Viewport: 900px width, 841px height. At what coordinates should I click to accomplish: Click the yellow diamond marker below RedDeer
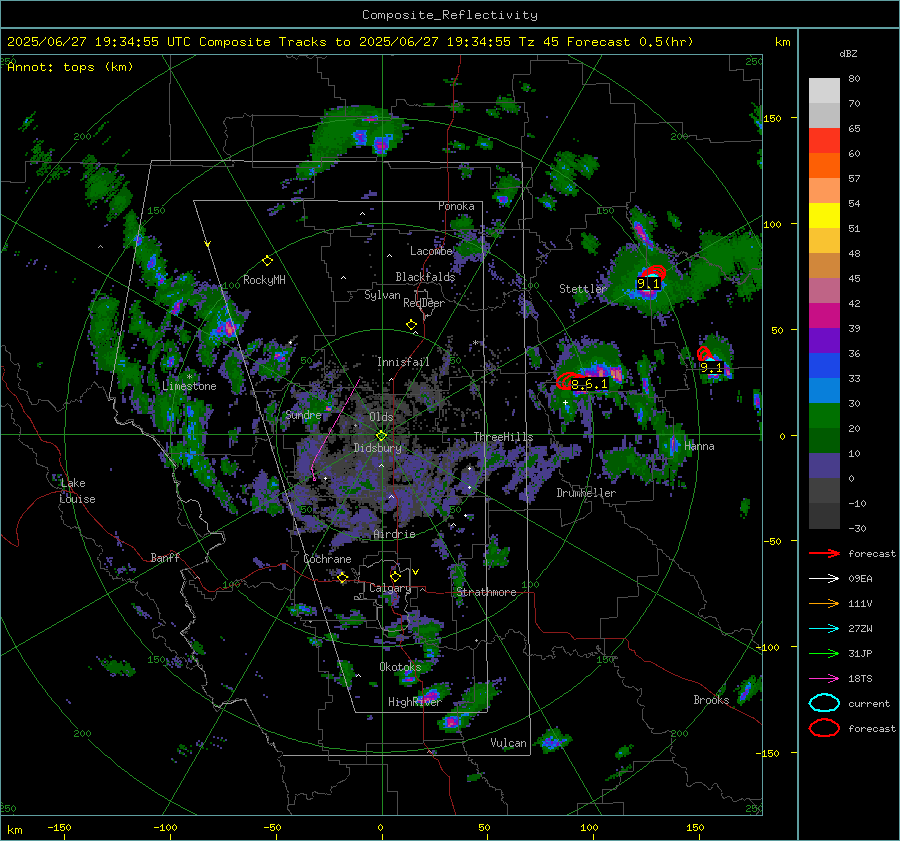[412, 325]
